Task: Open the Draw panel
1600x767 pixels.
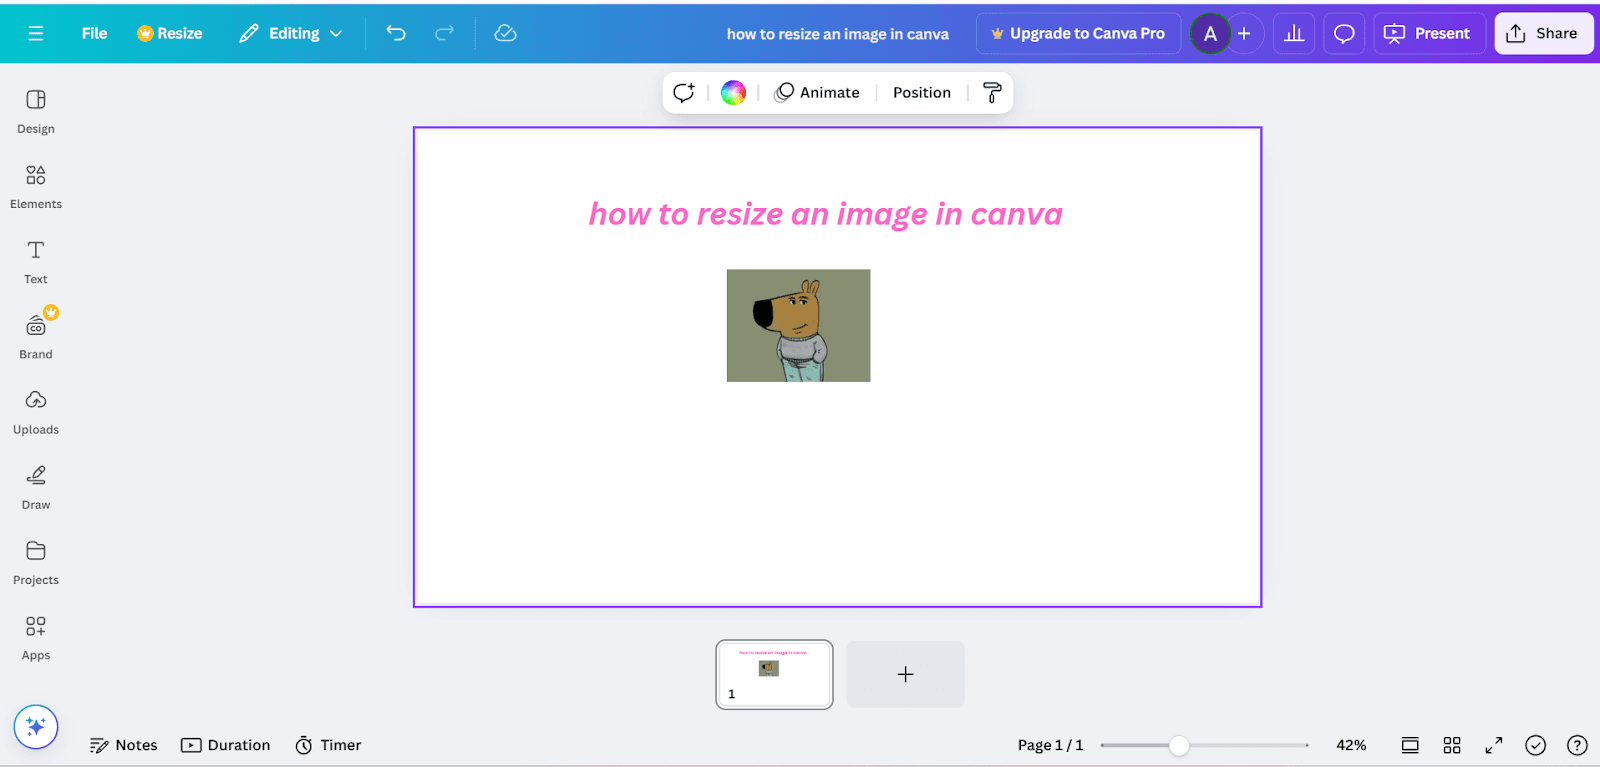Action: pos(36,487)
